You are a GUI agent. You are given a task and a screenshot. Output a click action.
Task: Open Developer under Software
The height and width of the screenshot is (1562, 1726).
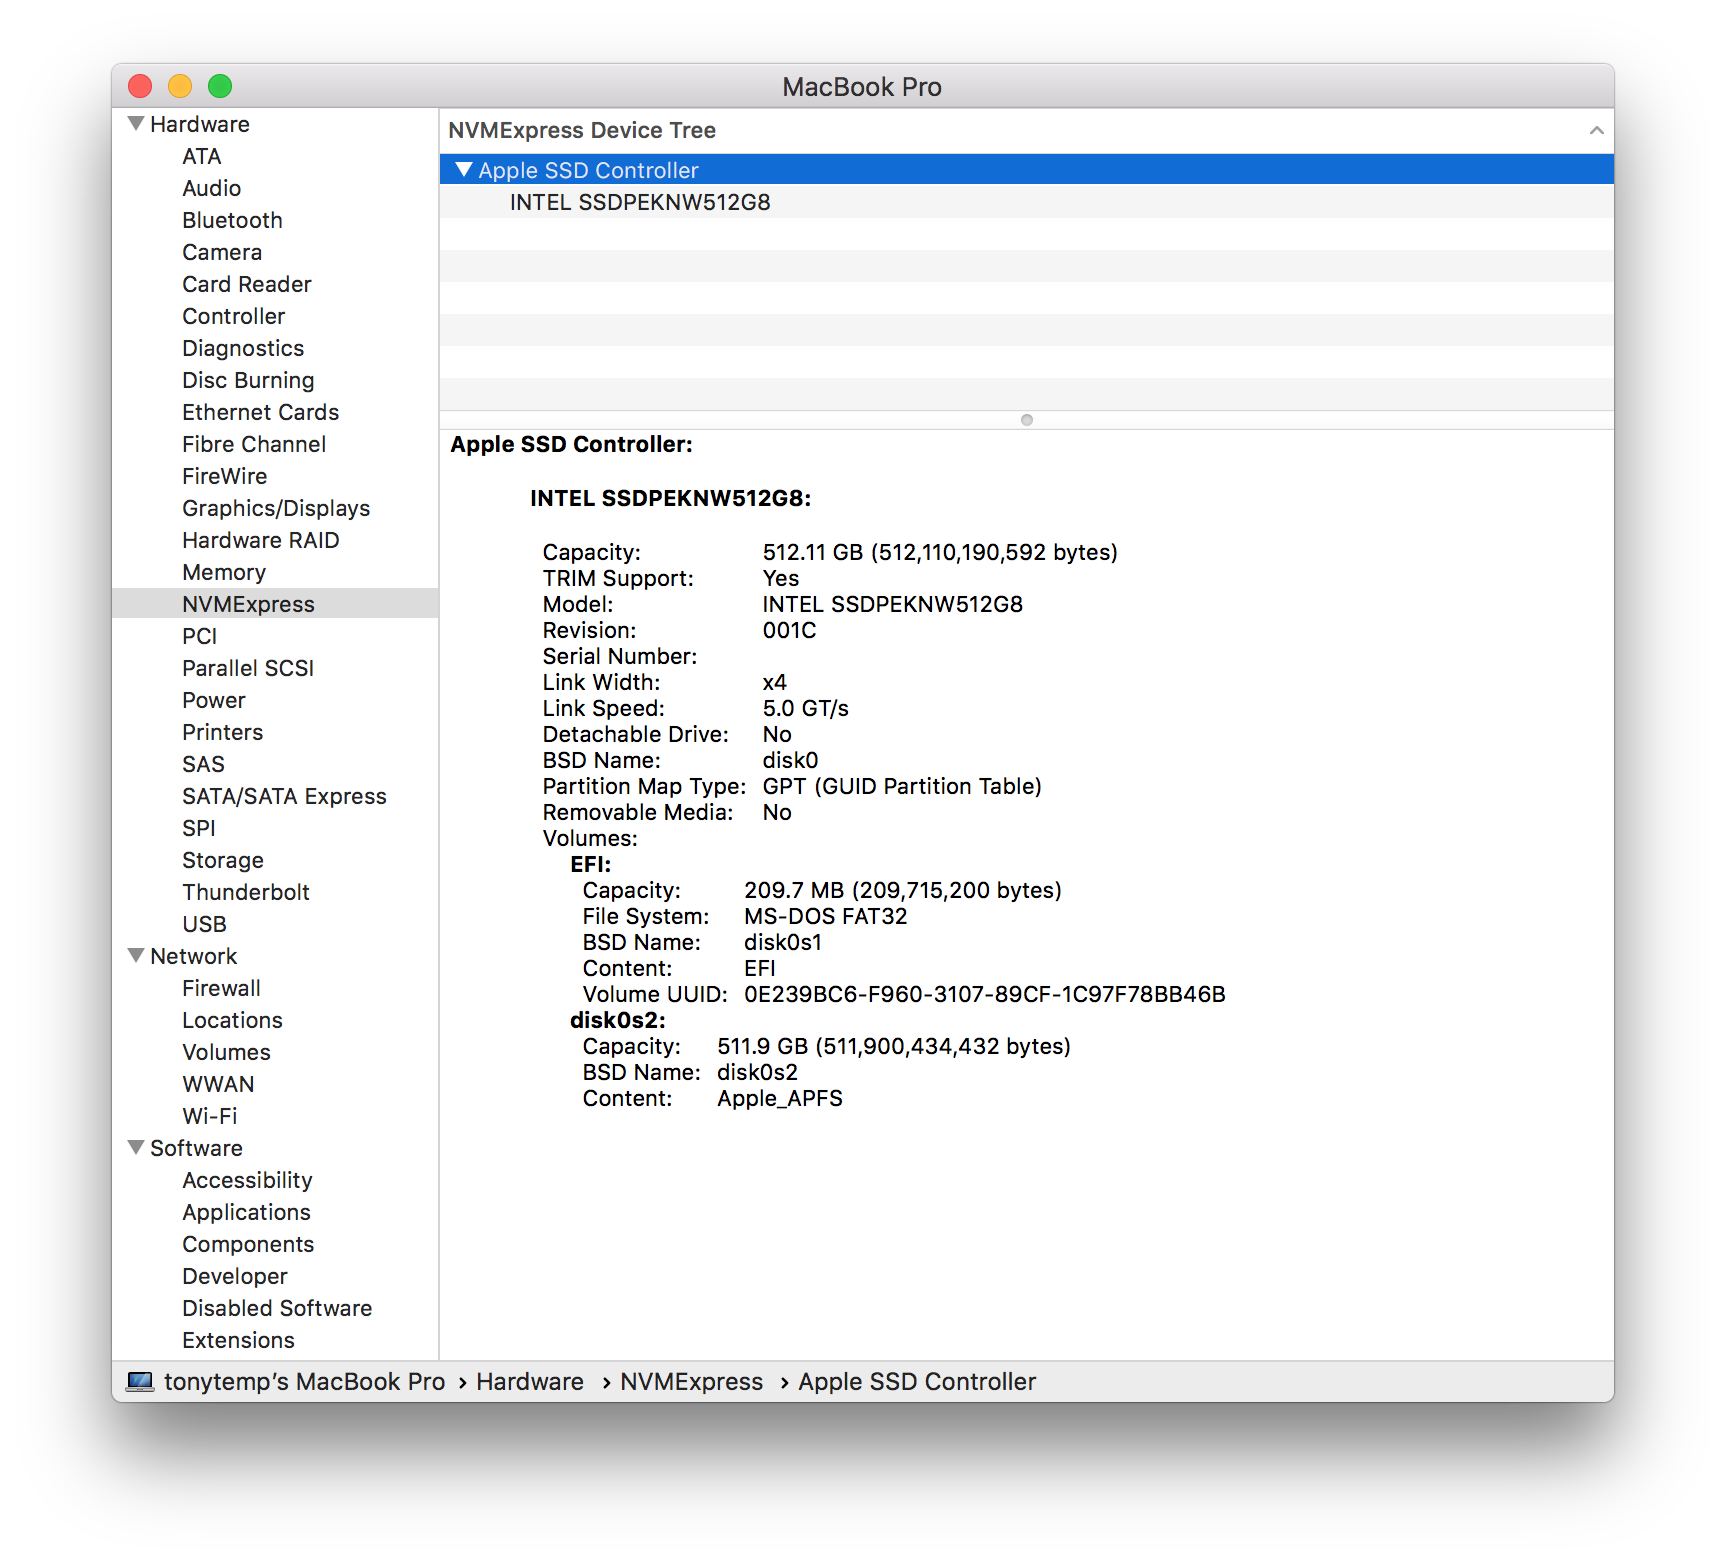coord(234,1276)
